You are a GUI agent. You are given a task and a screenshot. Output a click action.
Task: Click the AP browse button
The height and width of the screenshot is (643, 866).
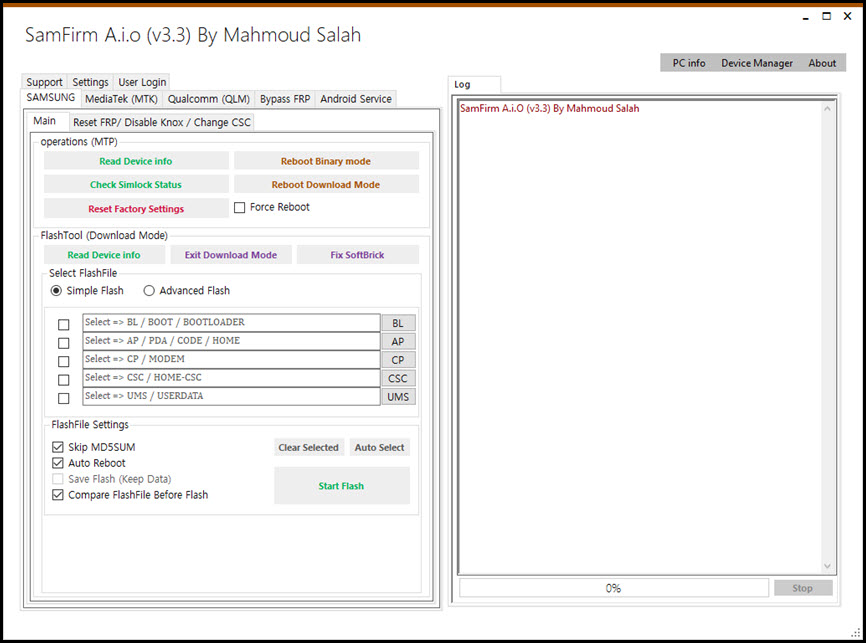pos(398,341)
